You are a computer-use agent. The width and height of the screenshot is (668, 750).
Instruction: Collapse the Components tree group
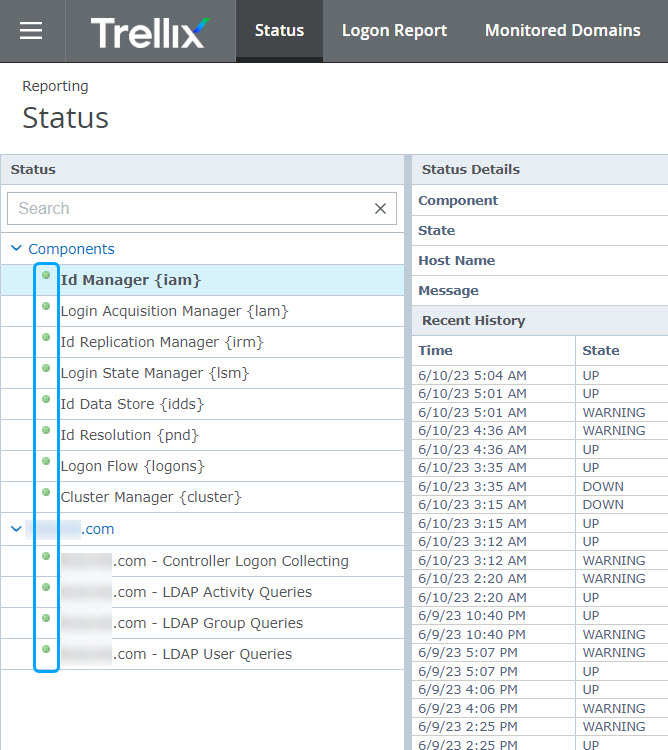pos(16,248)
